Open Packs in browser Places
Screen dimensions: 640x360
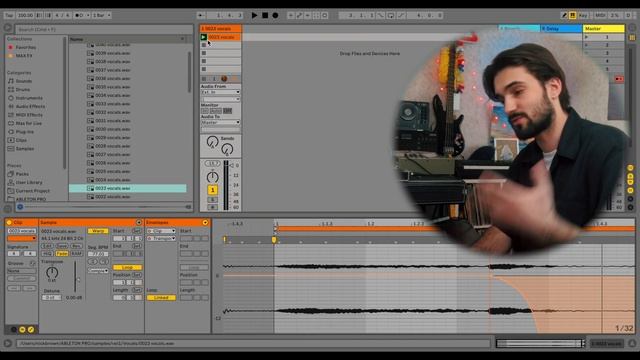22,174
